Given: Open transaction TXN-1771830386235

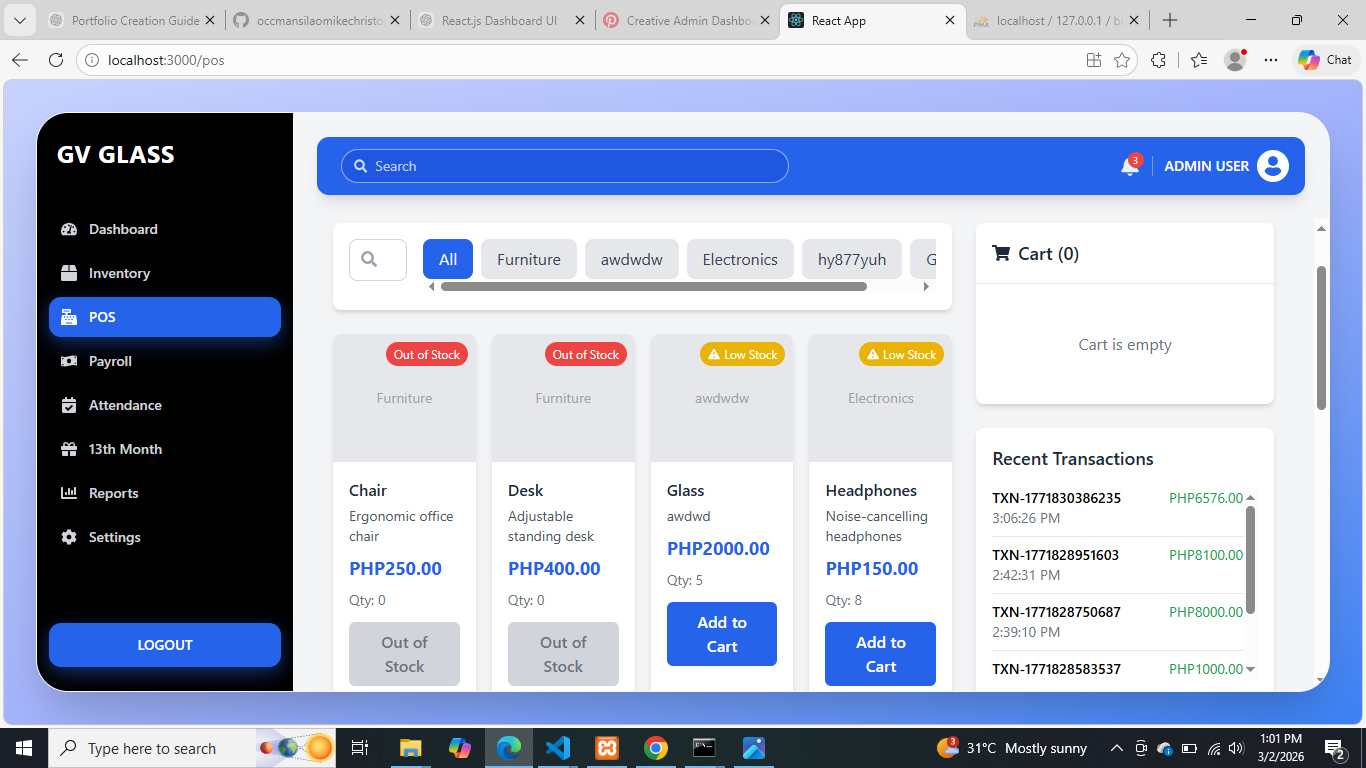Looking at the screenshot, I should point(1118,508).
